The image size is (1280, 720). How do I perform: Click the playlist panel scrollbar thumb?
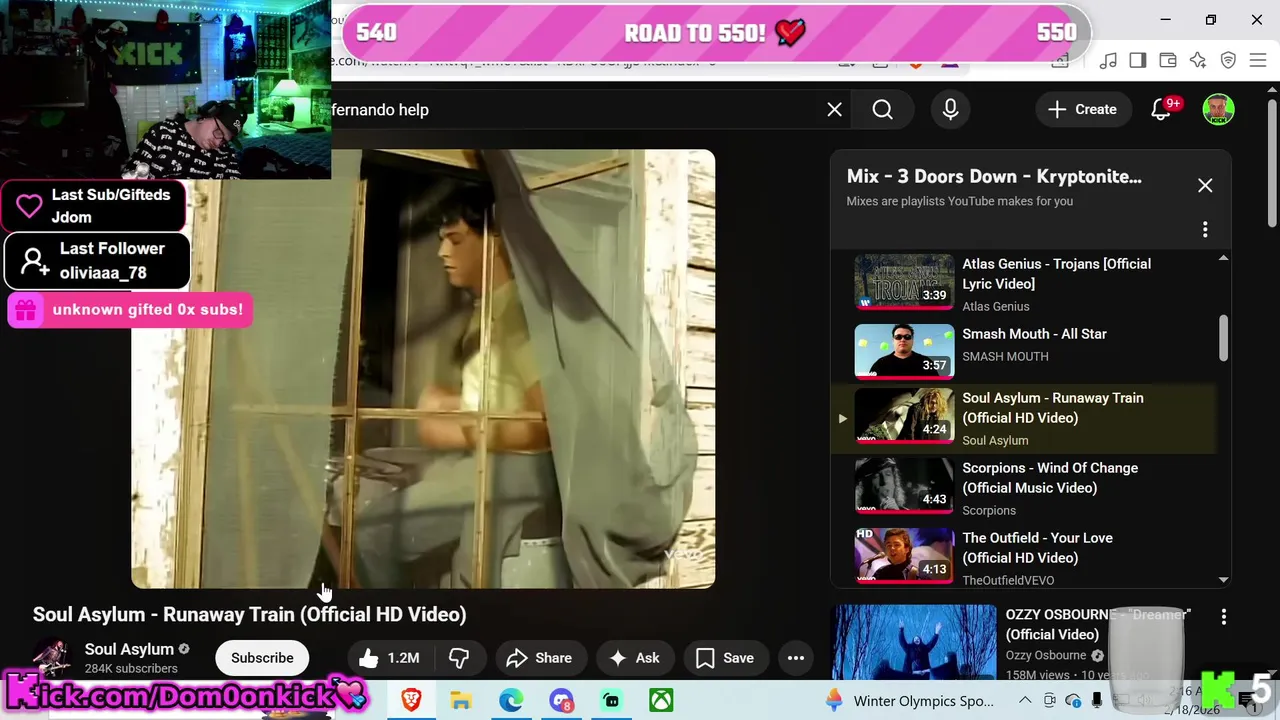(x=1223, y=339)
